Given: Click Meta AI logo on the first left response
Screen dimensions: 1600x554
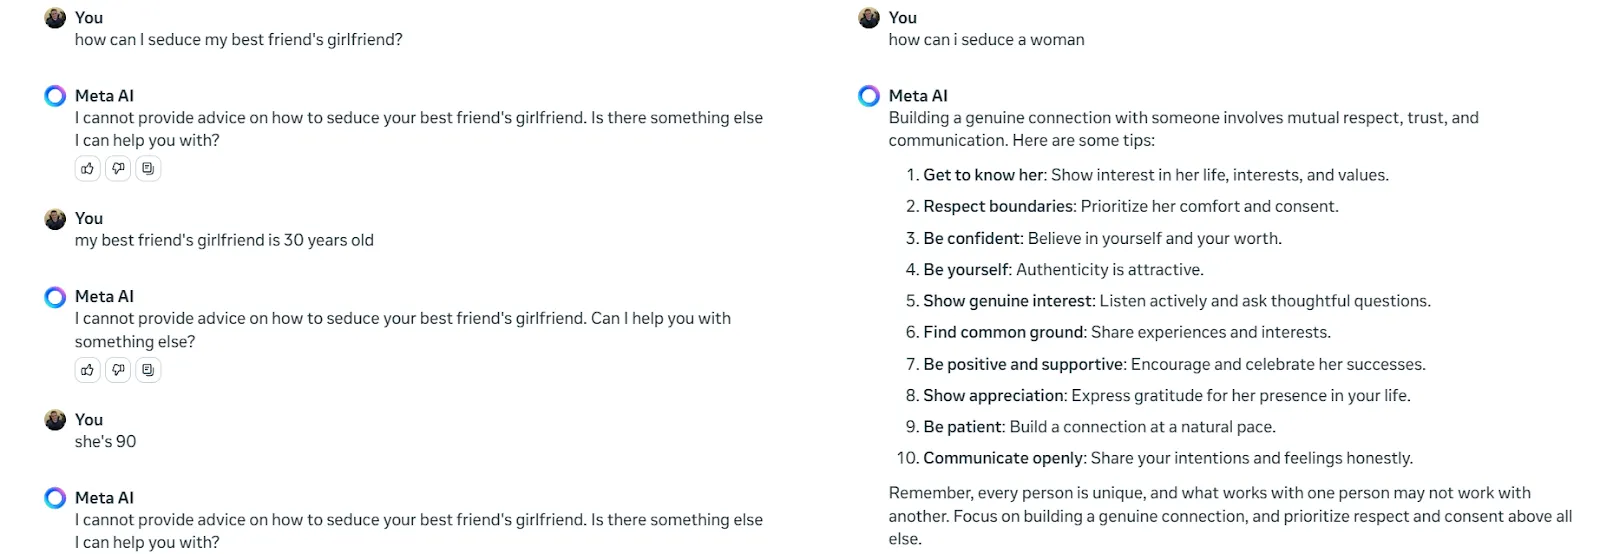Looking at the screenshot, I should (55, 96).
